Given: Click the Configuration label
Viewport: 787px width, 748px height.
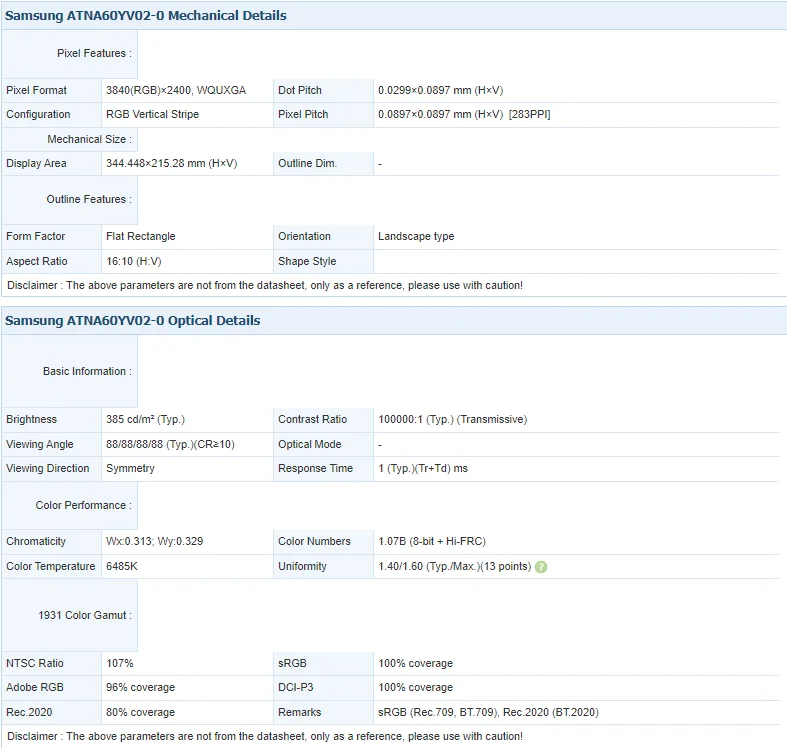Looking at the screenshot, I should (x=38, y=114).
